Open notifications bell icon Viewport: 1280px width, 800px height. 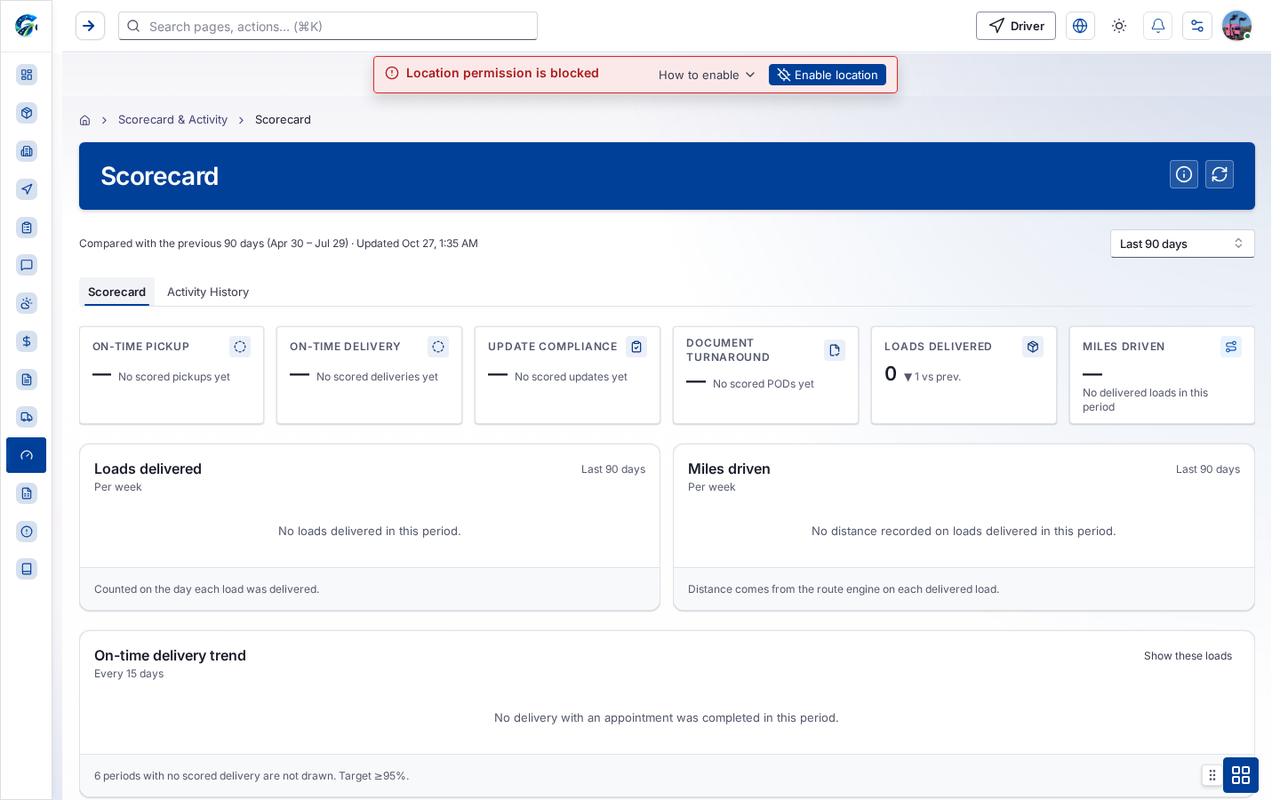[x=1158, y=26]
